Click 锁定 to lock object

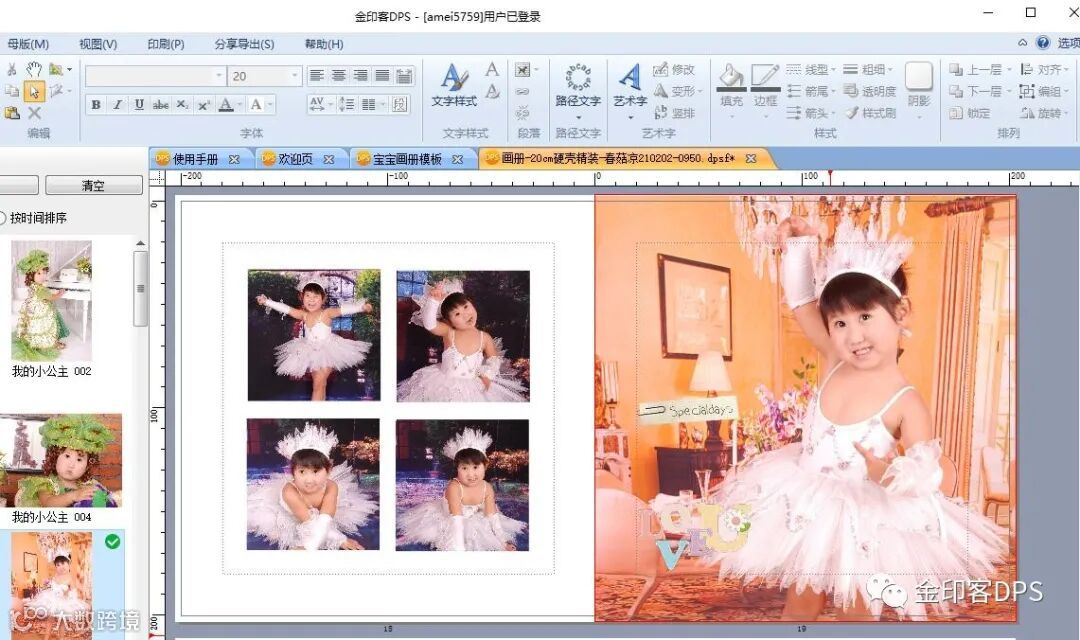click(970, 113)
